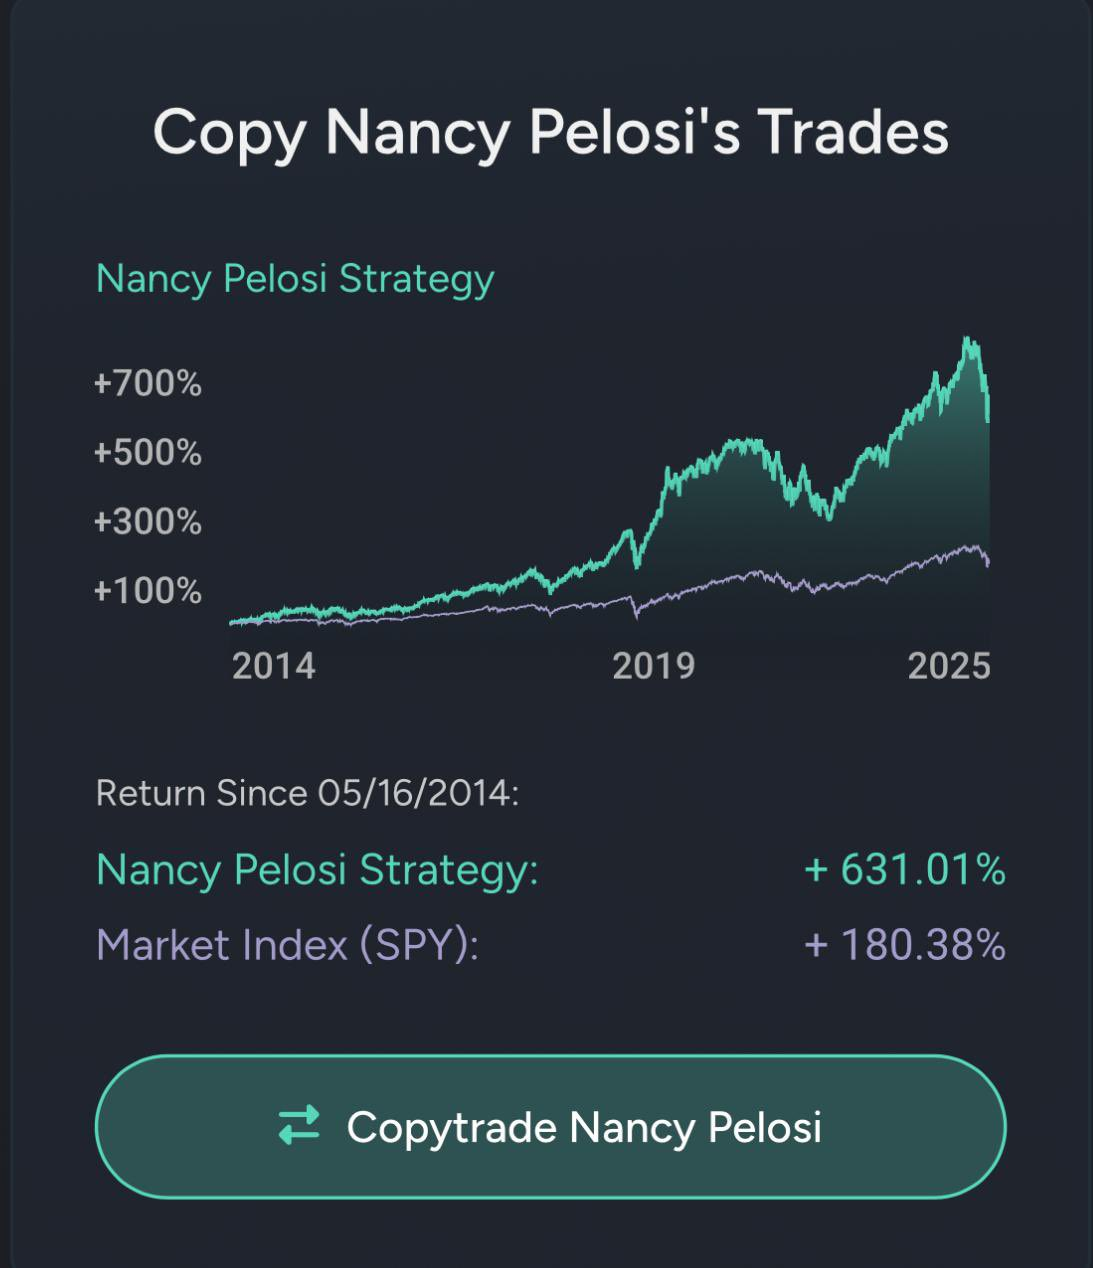Click the 2019 x-axis year label
The height and width of the screenshot is (1268, 1093).
[653, 666]
